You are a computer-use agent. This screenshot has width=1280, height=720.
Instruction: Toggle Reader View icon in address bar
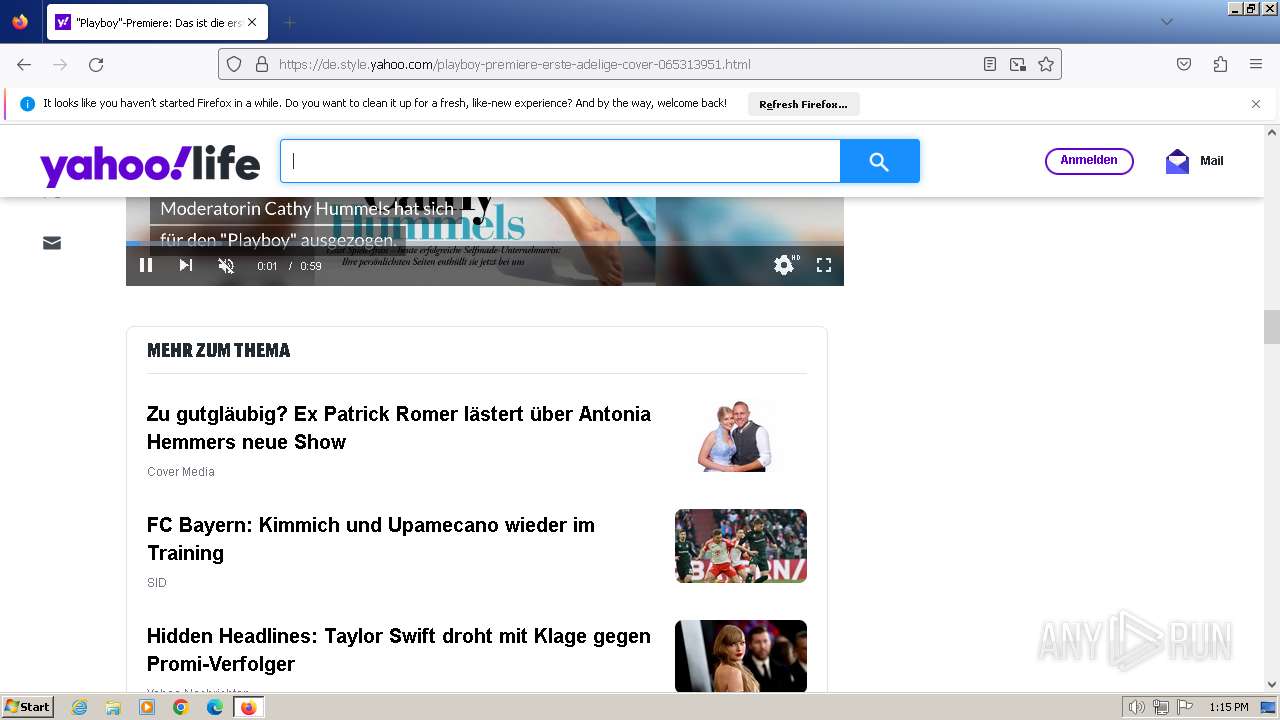990,64
